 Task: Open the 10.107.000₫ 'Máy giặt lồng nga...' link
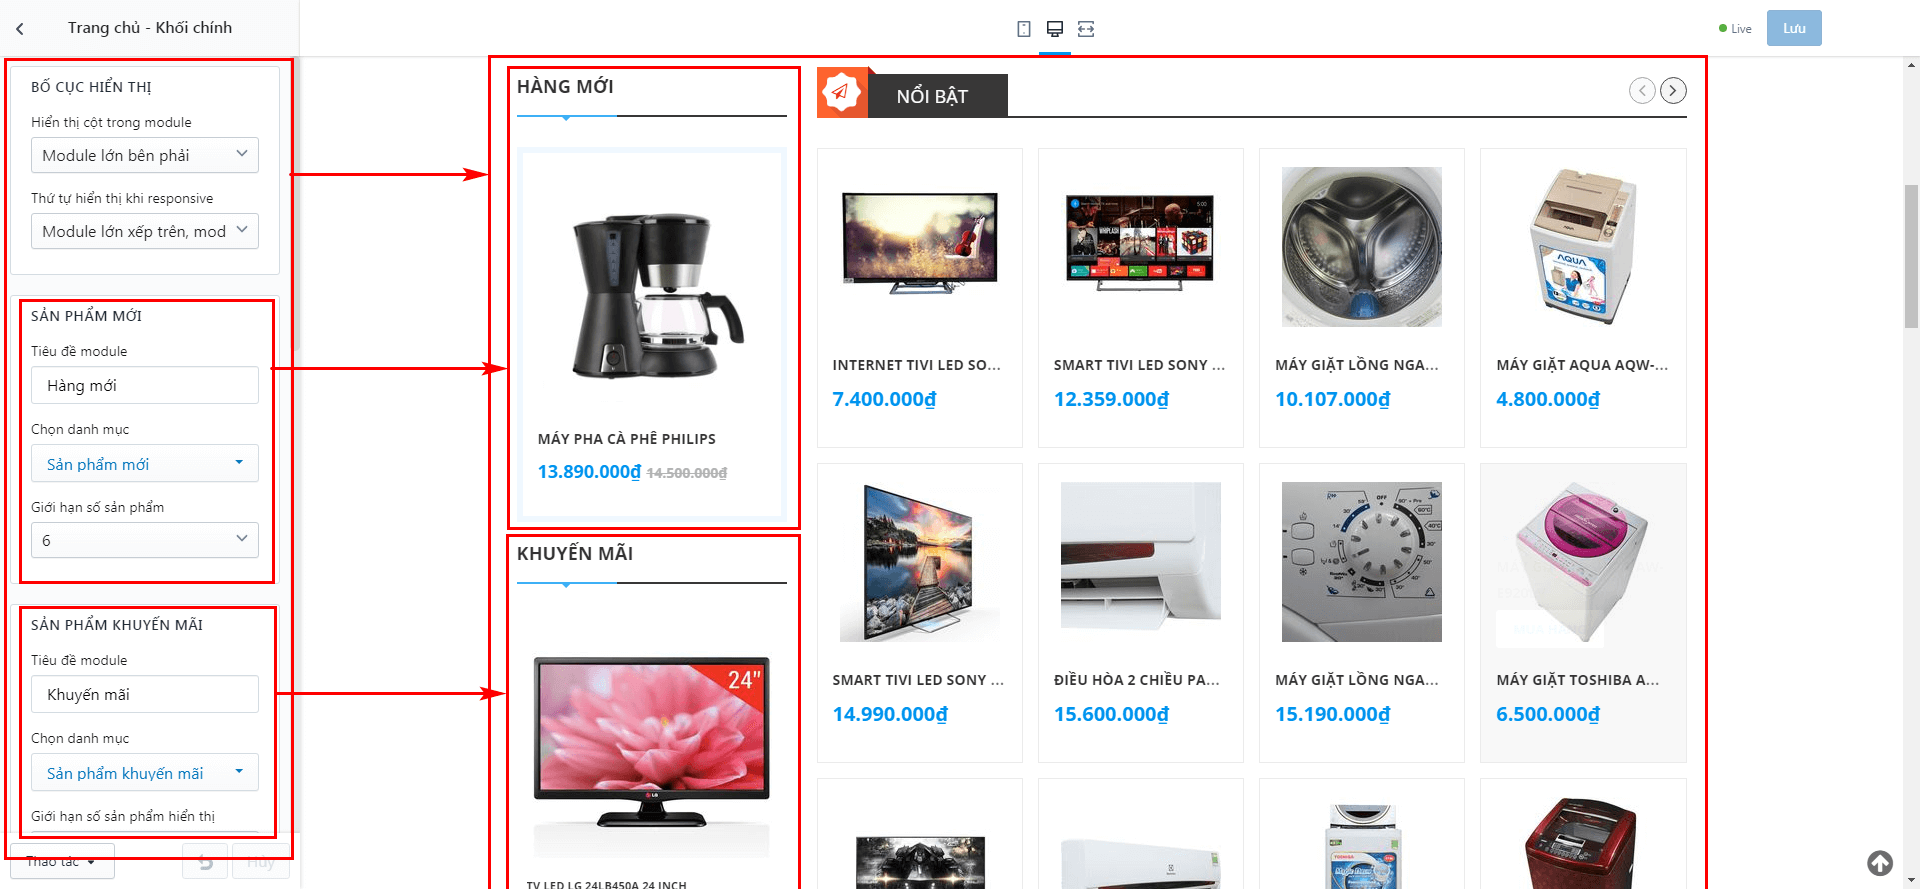pyautogui.click(x=1357, y=365)
